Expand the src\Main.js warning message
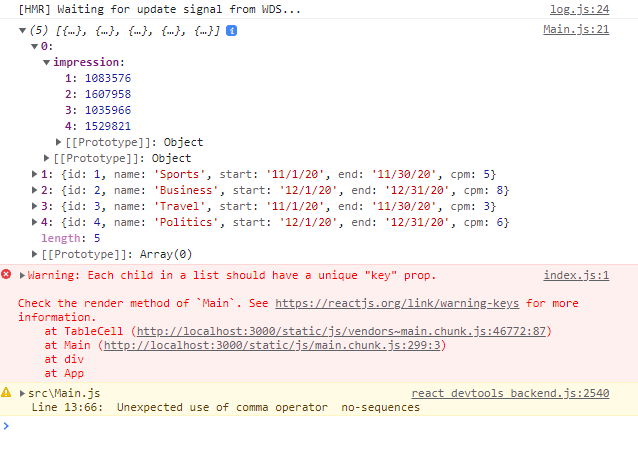Viewport: 638px width, 463px height. pyautogui.click(x=22, y=393)
